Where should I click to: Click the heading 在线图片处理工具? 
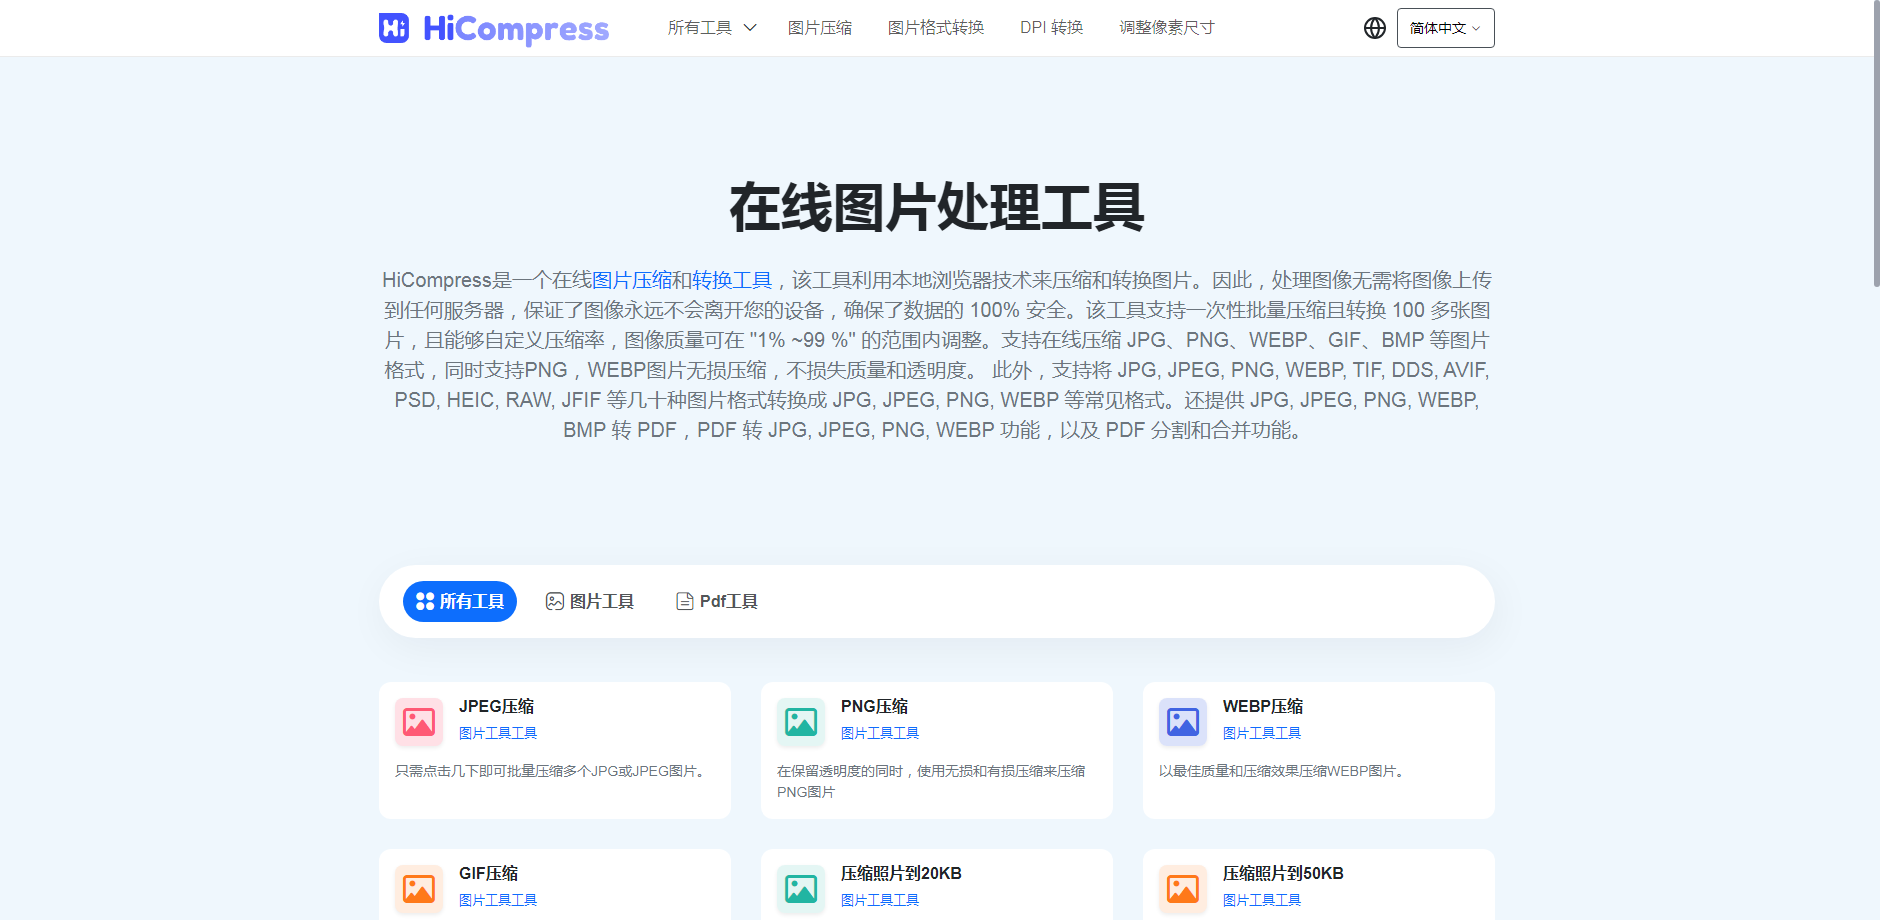point(937,208)
